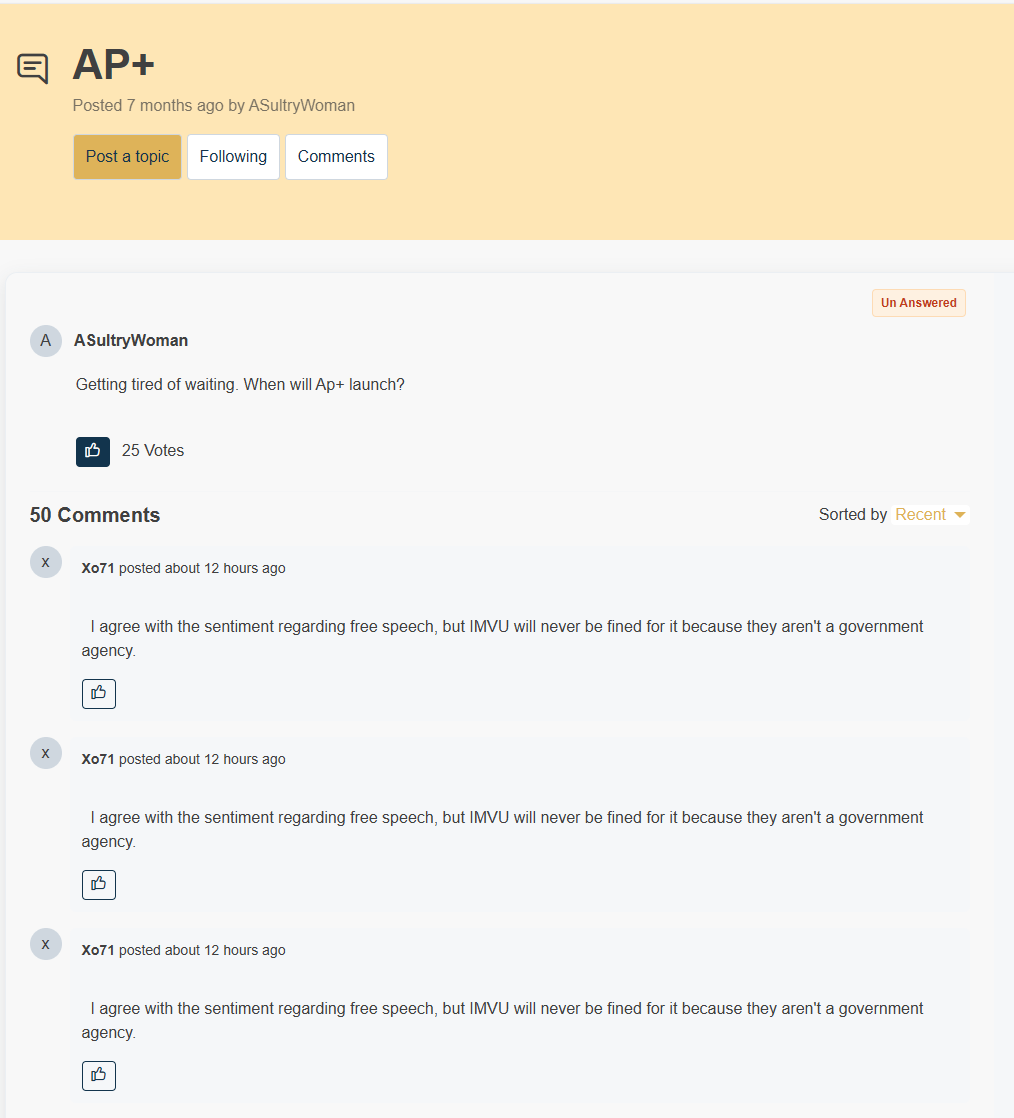Screen dimensions: 1014x1118
Task: Click the 'Sorted by' label
Action: 853,515
